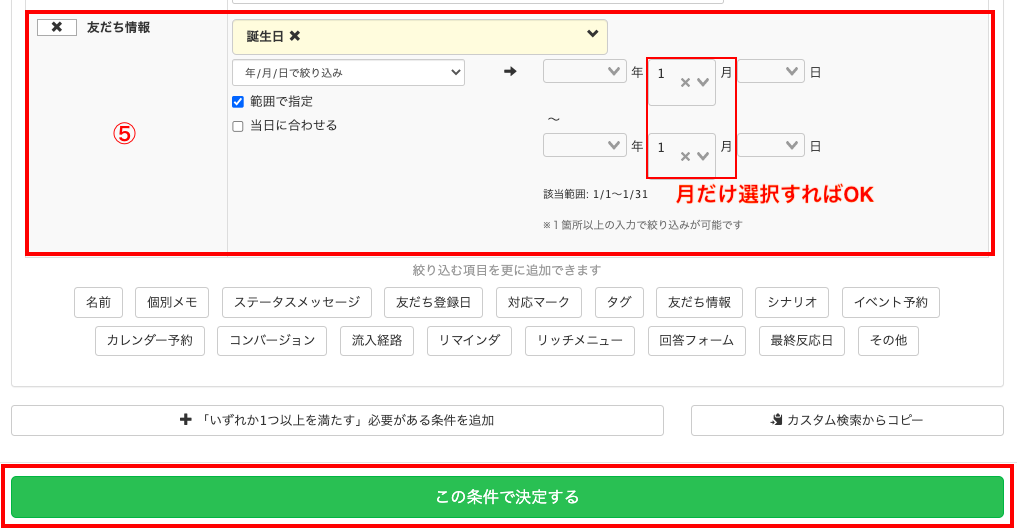Add the 最終反応日 filter item
Viewport: 1025px width, 532px height.
click(x=801, y=341)
